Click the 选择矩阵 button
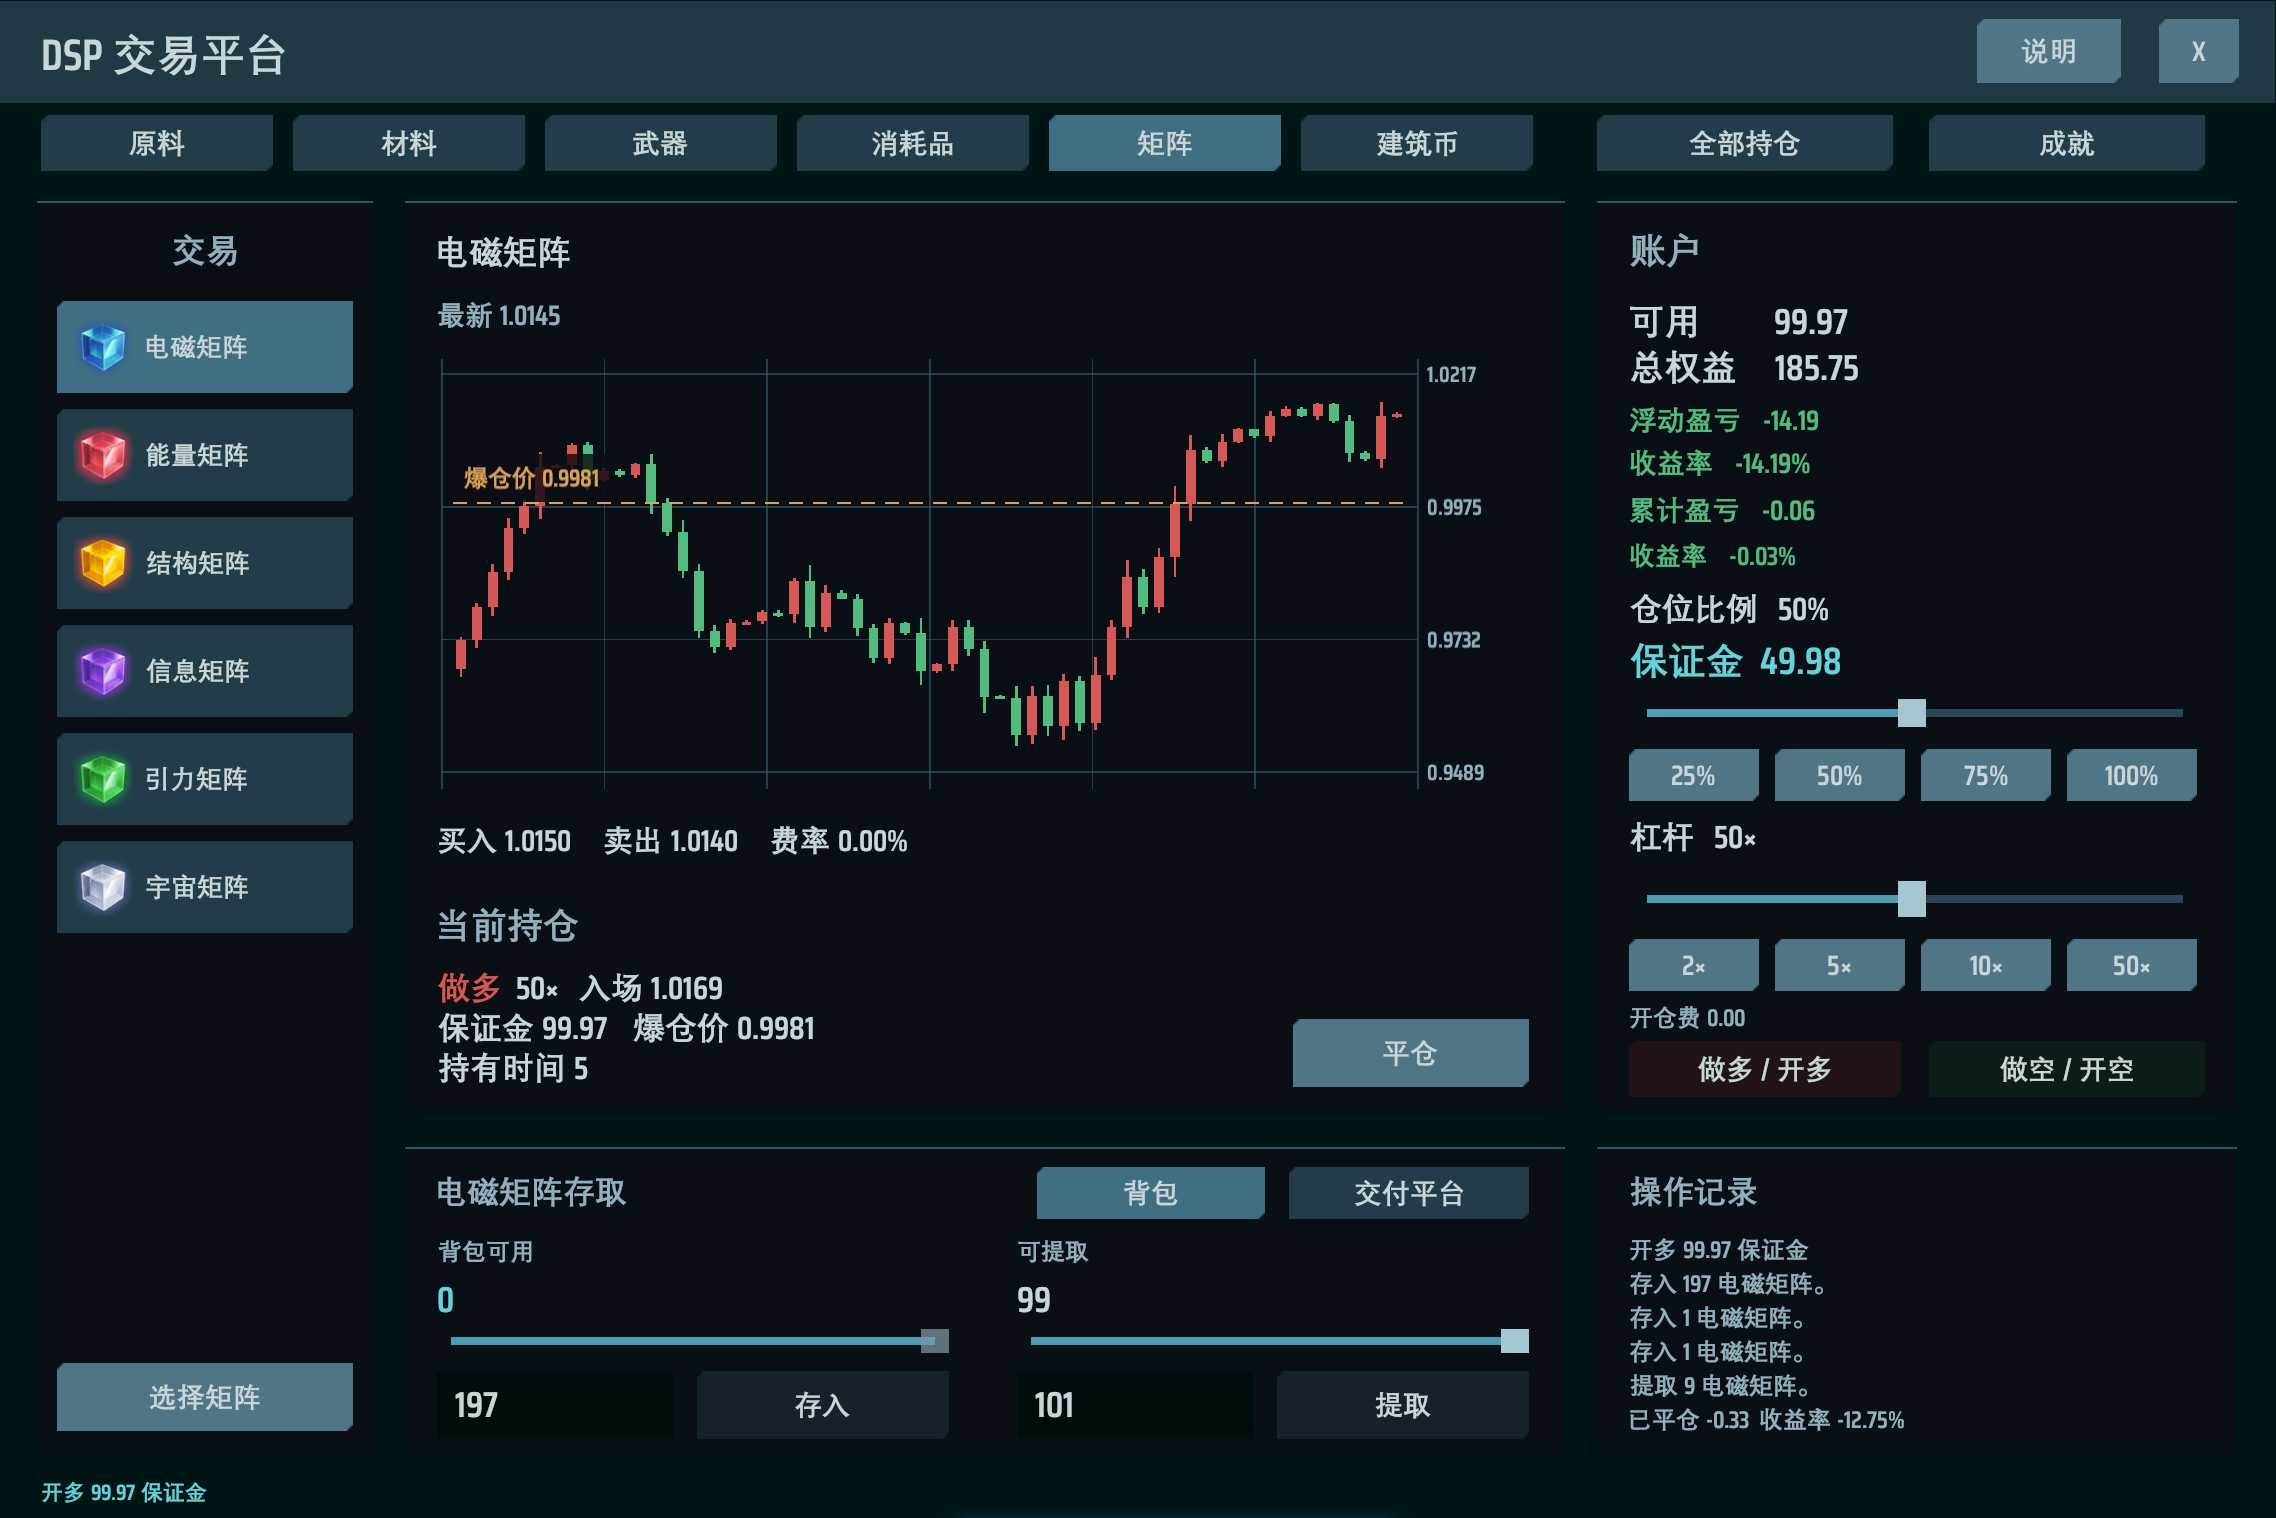 point(205,1397)
